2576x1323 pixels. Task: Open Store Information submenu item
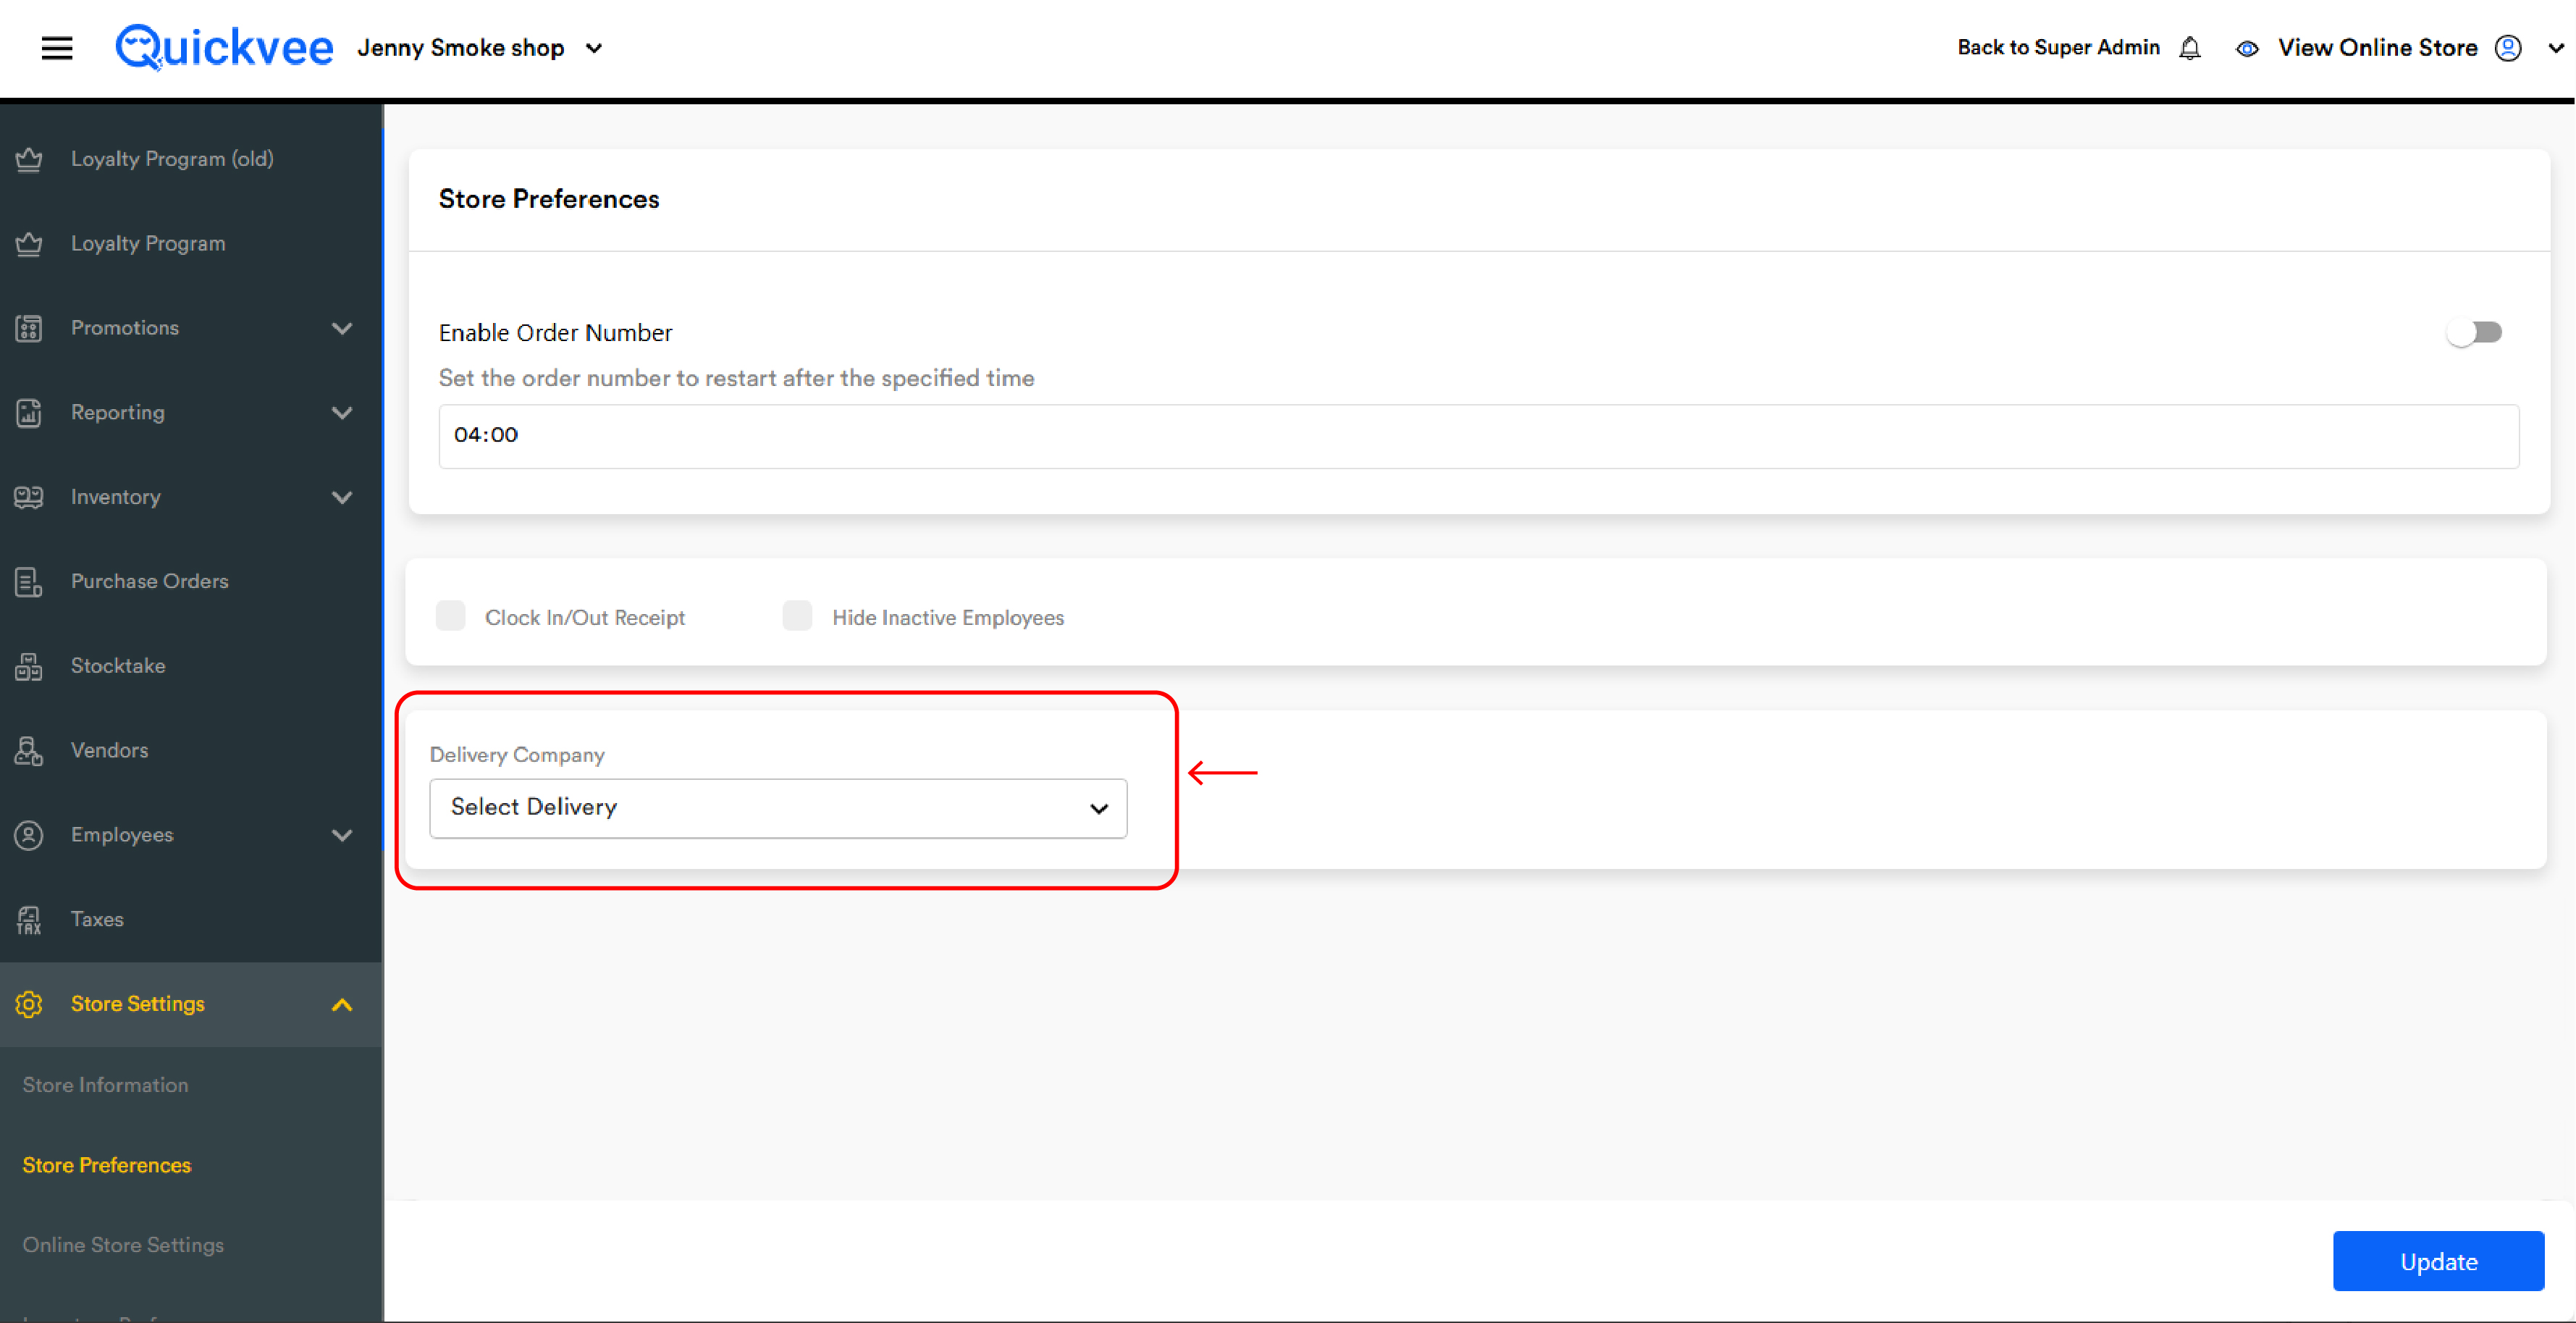pyautogui.click(x=105, y=1085)
